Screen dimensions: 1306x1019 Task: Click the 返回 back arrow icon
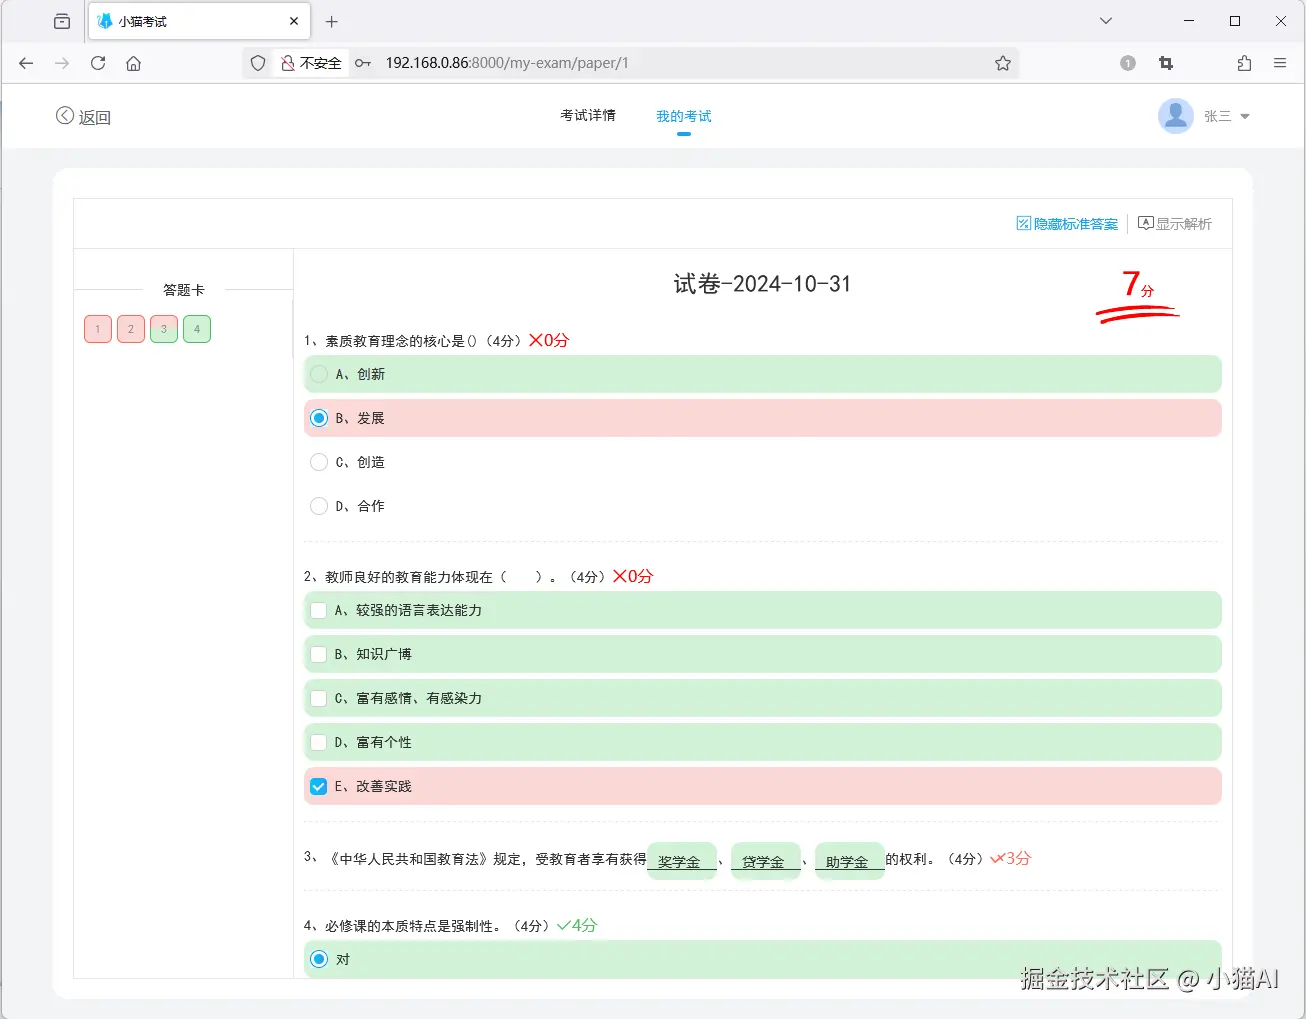65,115
